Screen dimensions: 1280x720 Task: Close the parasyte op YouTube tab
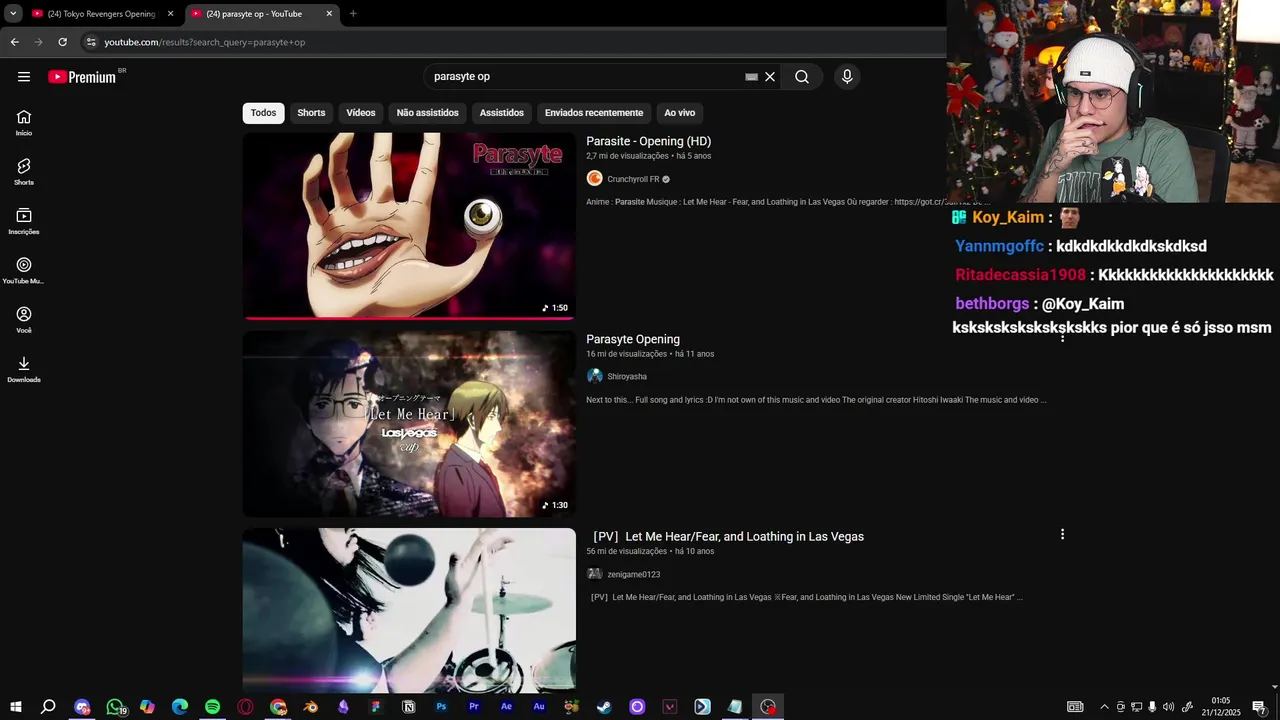coord(329,14)
